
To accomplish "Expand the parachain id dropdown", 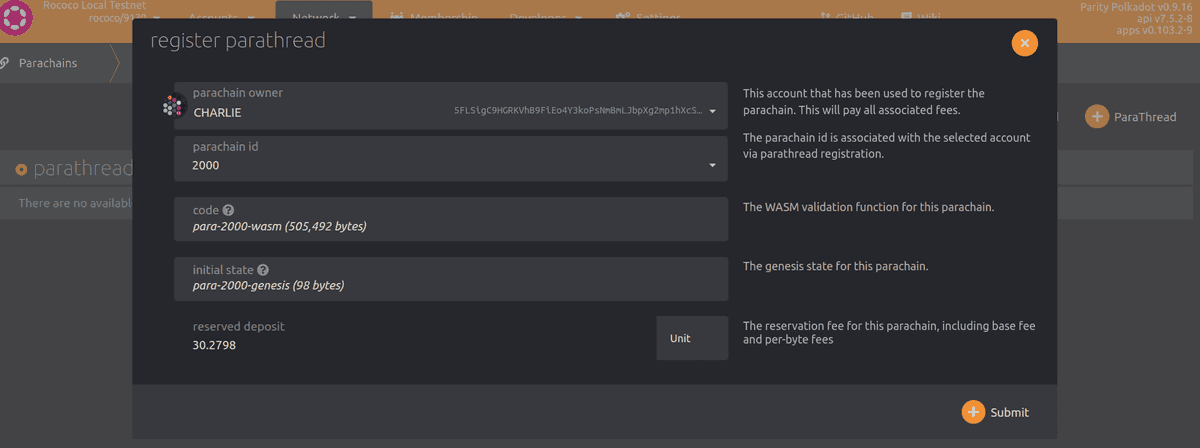I will tap(713, 165).
